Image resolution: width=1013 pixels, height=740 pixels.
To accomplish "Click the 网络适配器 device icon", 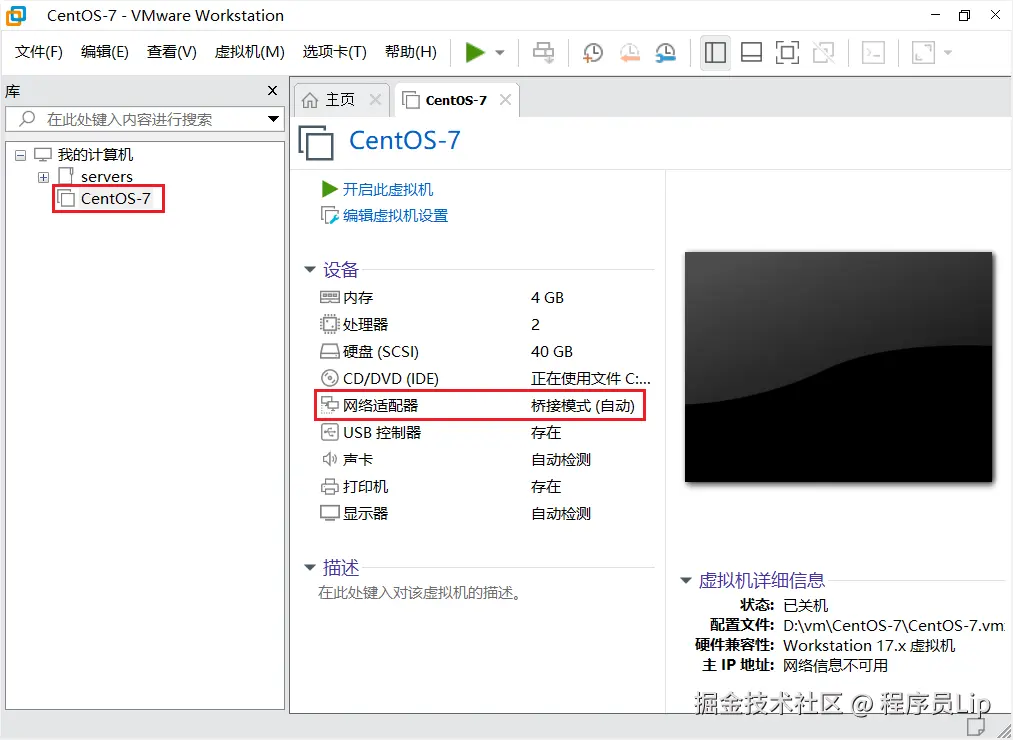I will (330, 405).
